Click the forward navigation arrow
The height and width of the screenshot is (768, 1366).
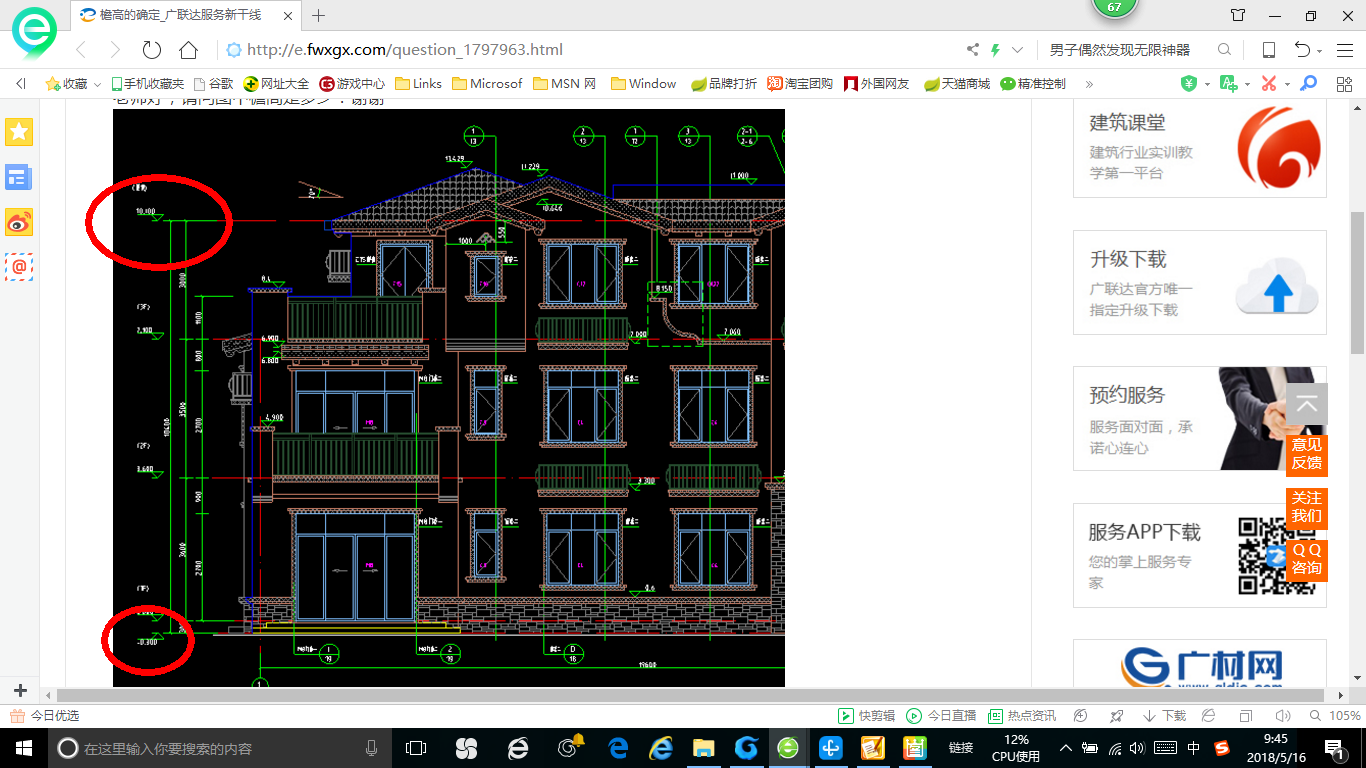115,50
